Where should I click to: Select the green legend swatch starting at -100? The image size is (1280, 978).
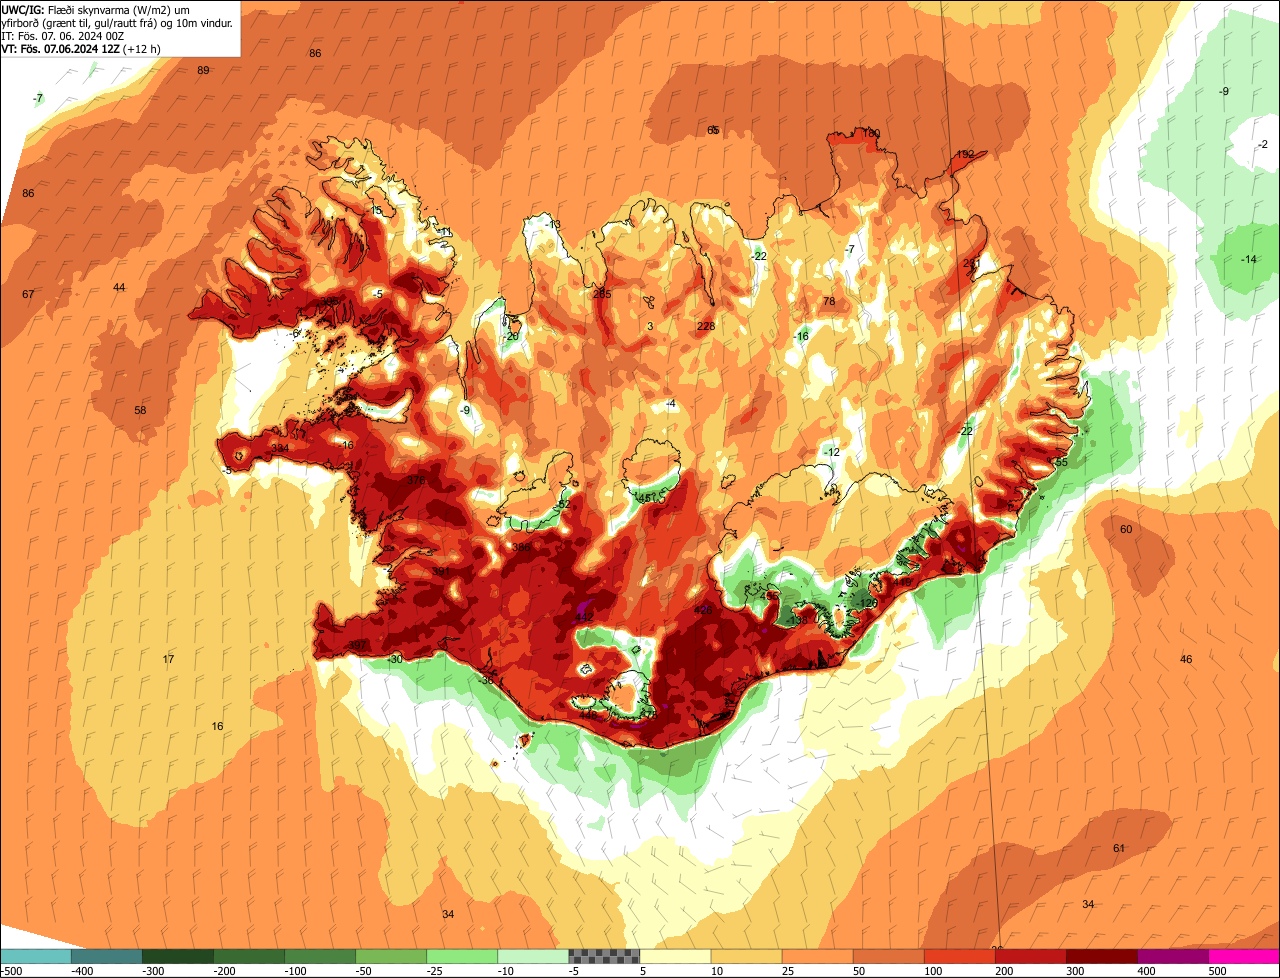320,956
